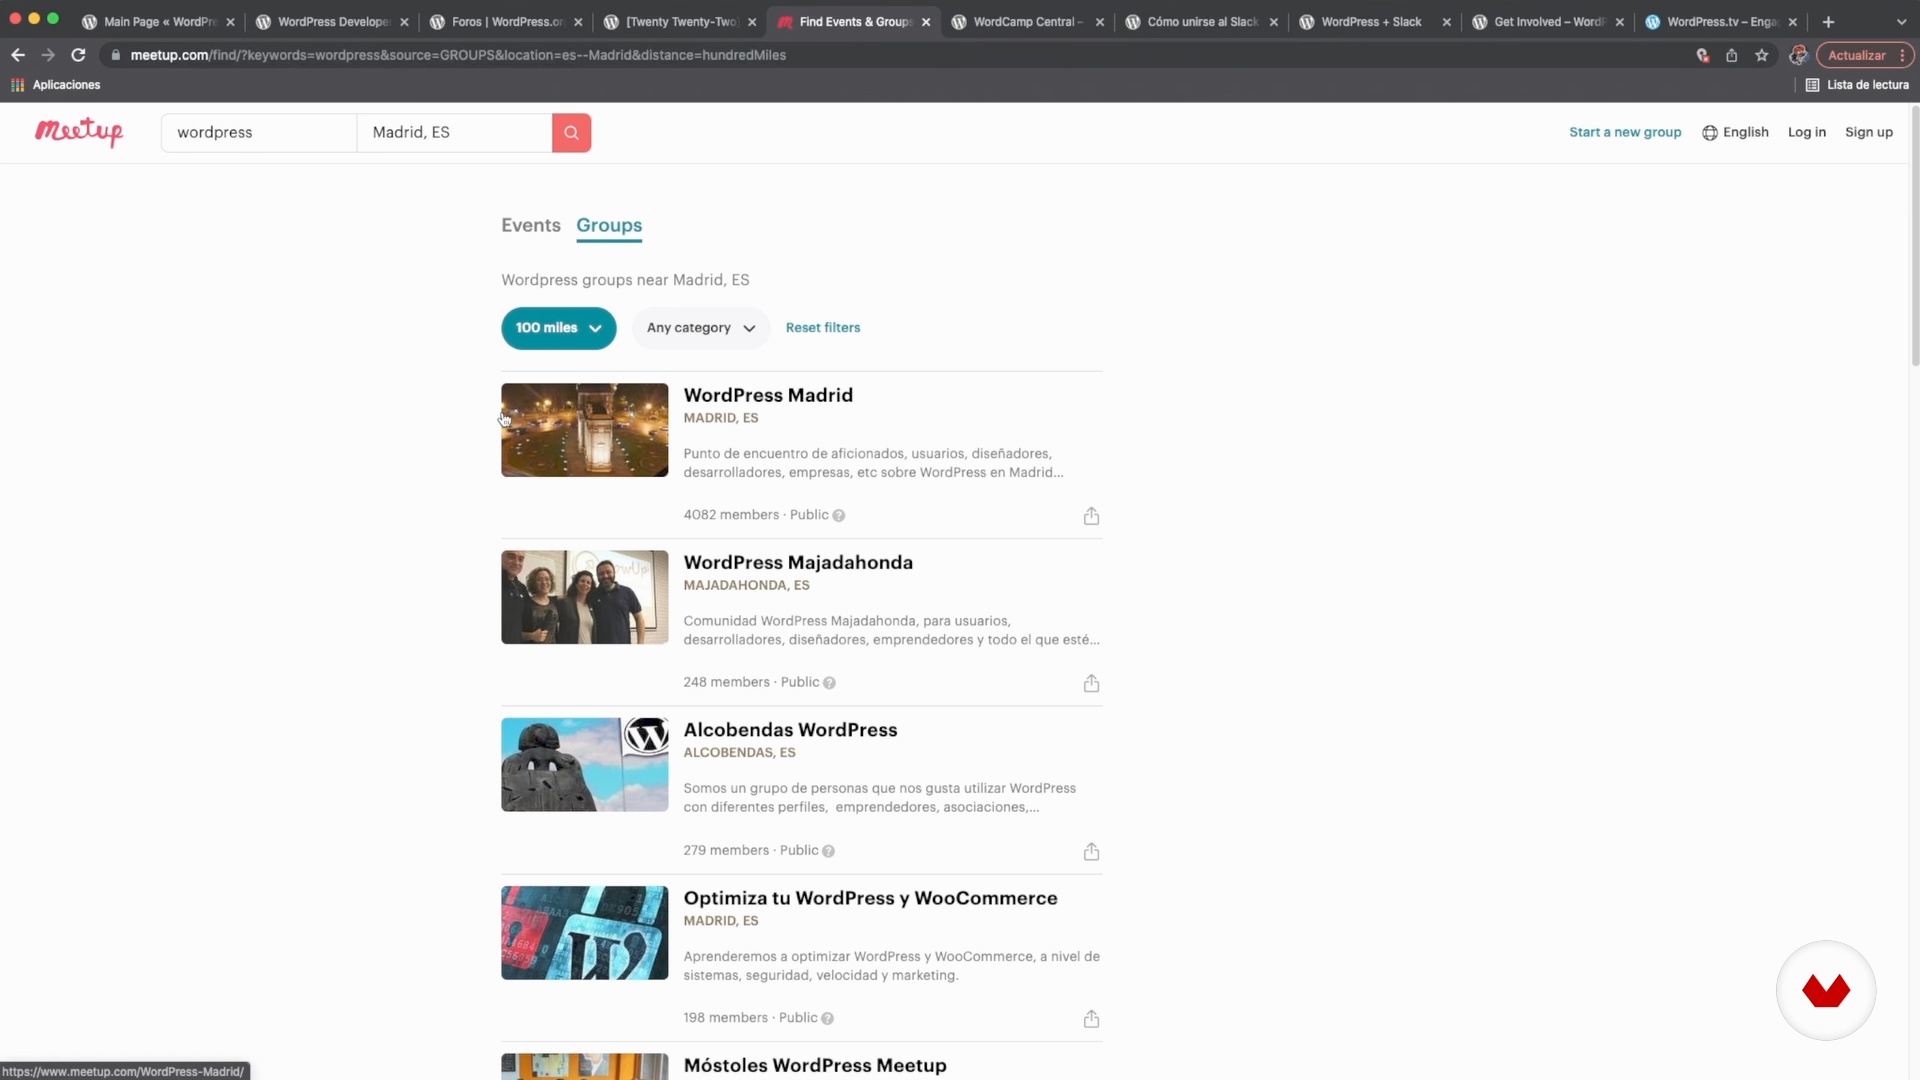The image size is (1920, 1080).
Task: Click the red search magnifier button
Action: (x=571, y=132)
